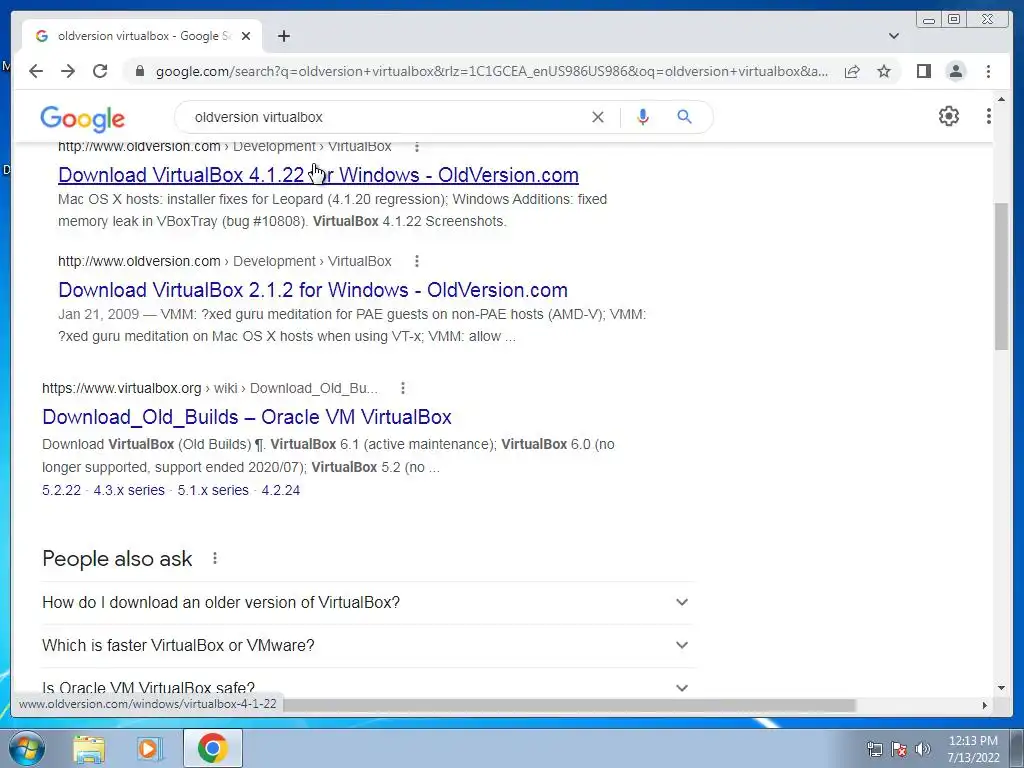Click the Chrome address bar URL
Screen dimensions: 1024x768
click(x=492, y=71)
